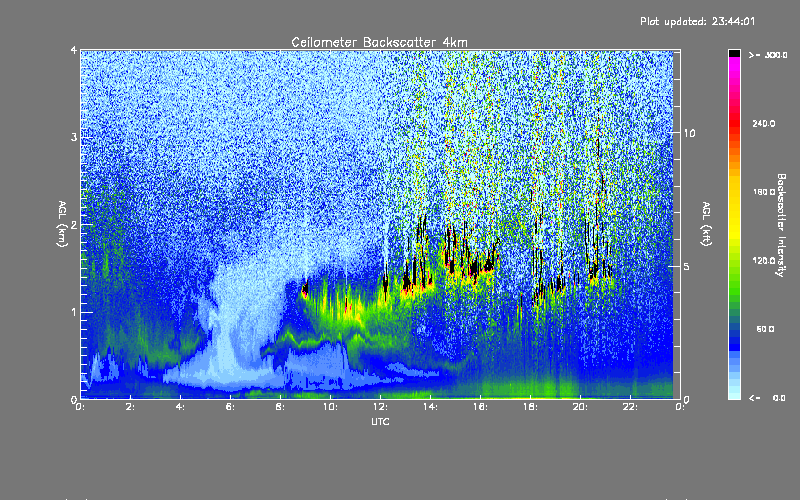Select the '18:' time tick label
The height and width of the screenshot is (500, 800).
coord(530,407)
